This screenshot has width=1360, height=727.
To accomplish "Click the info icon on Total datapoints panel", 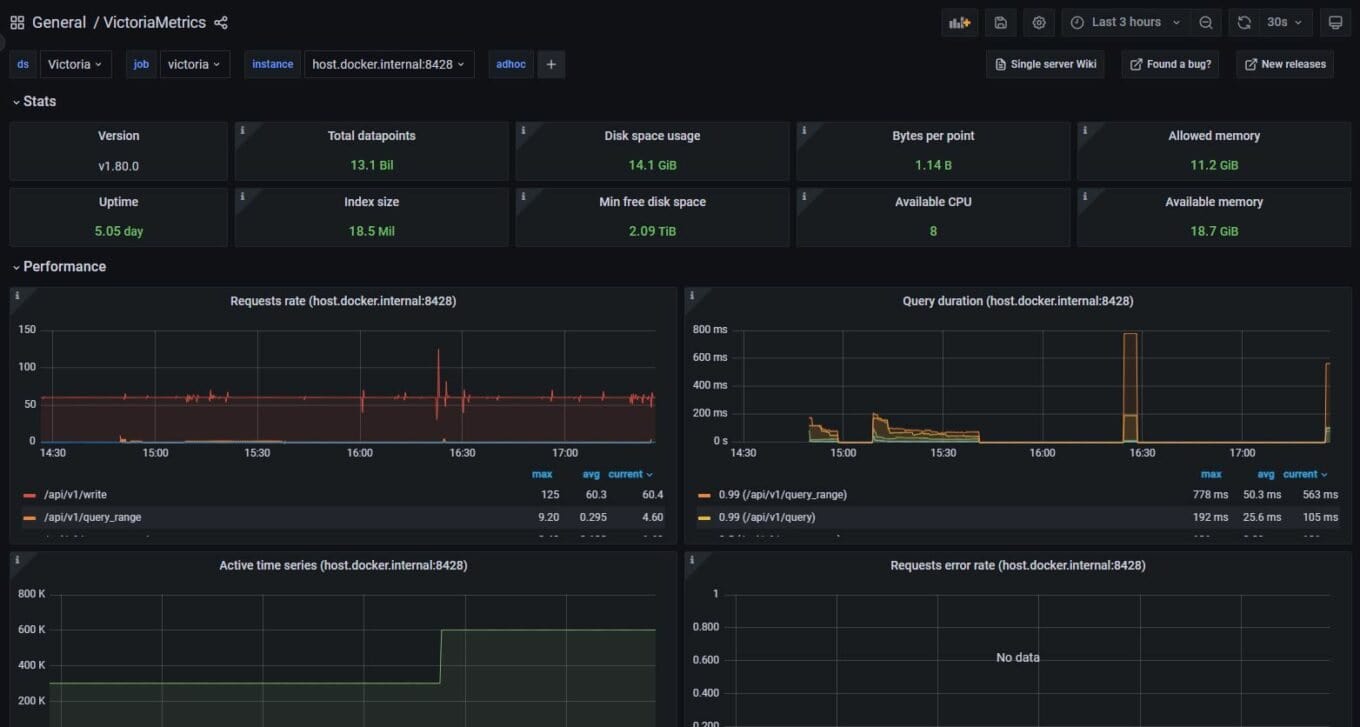I will tap(243, 129).
